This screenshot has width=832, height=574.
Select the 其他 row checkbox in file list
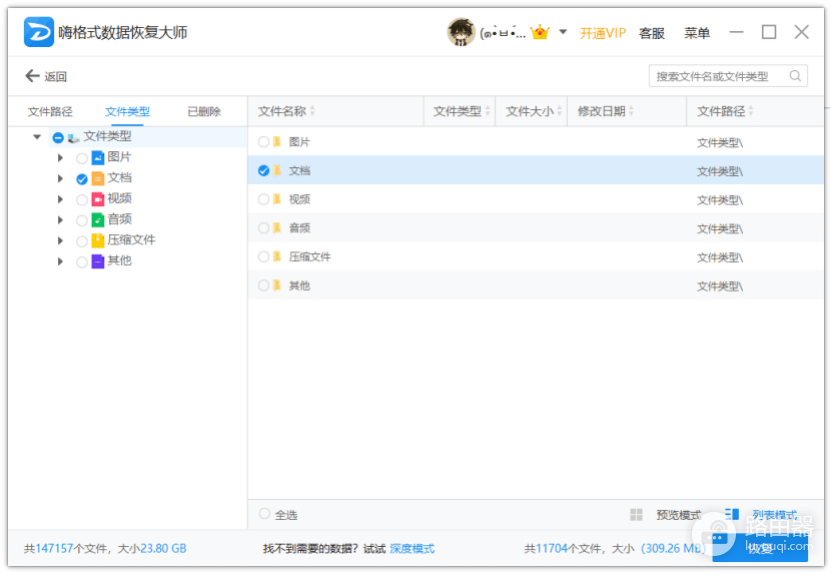(264, 285)
